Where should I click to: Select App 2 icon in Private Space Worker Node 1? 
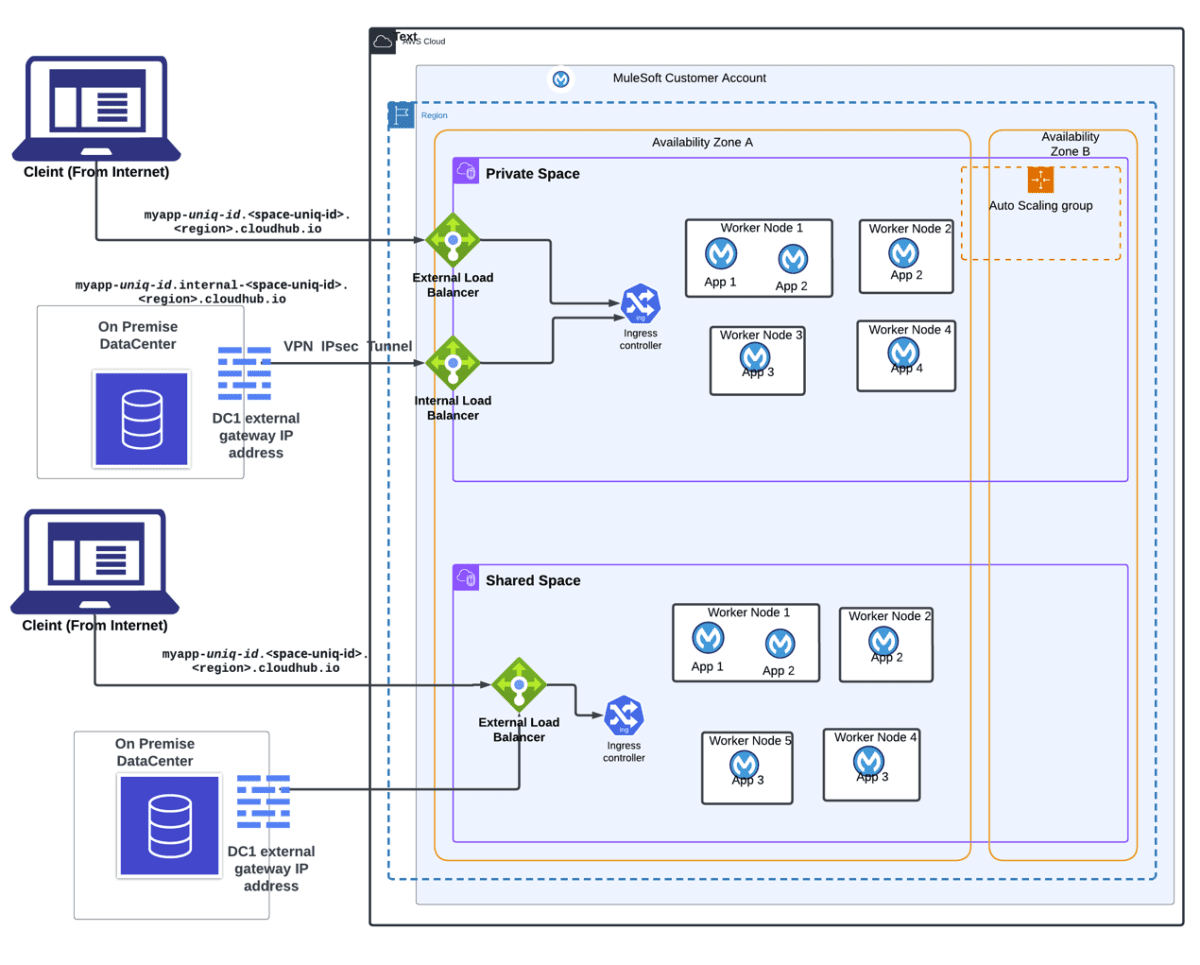(793, 259)
